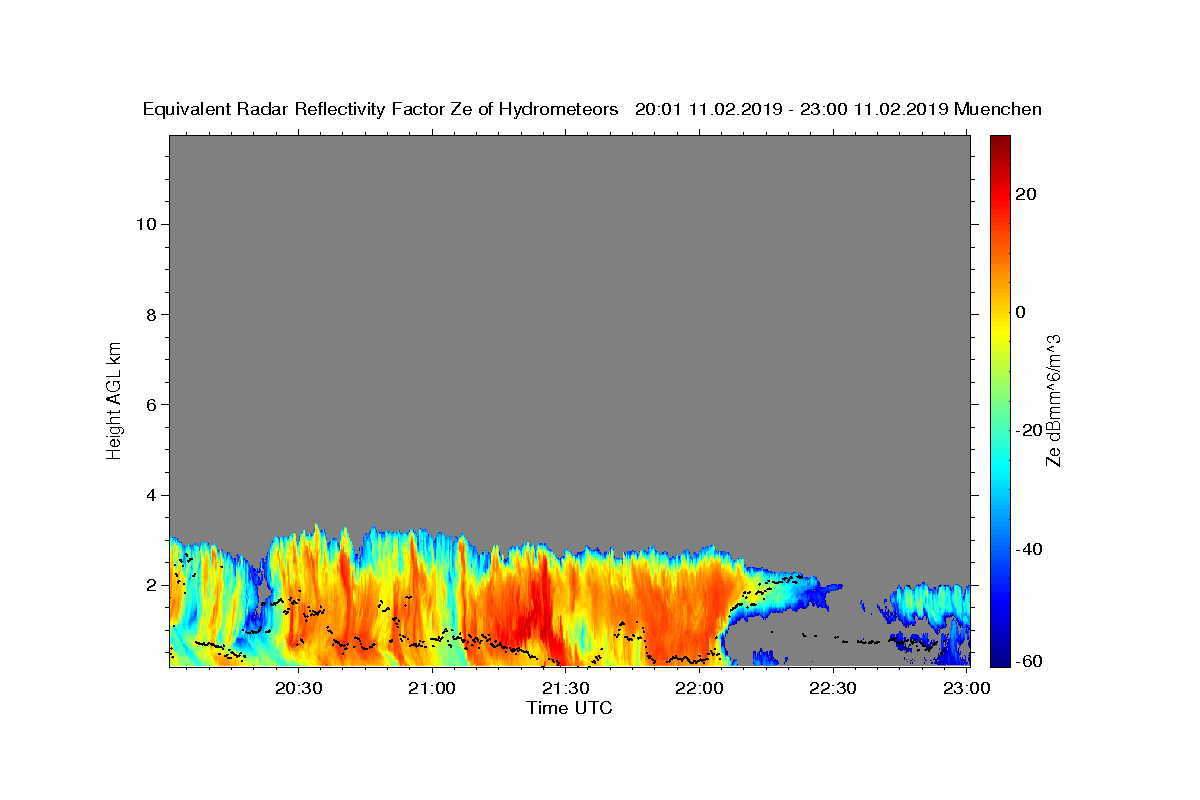The width and height of the screenshot is (1200, 800).
Task: Click the "Time UTC" axis label
Action: point(569,708)
